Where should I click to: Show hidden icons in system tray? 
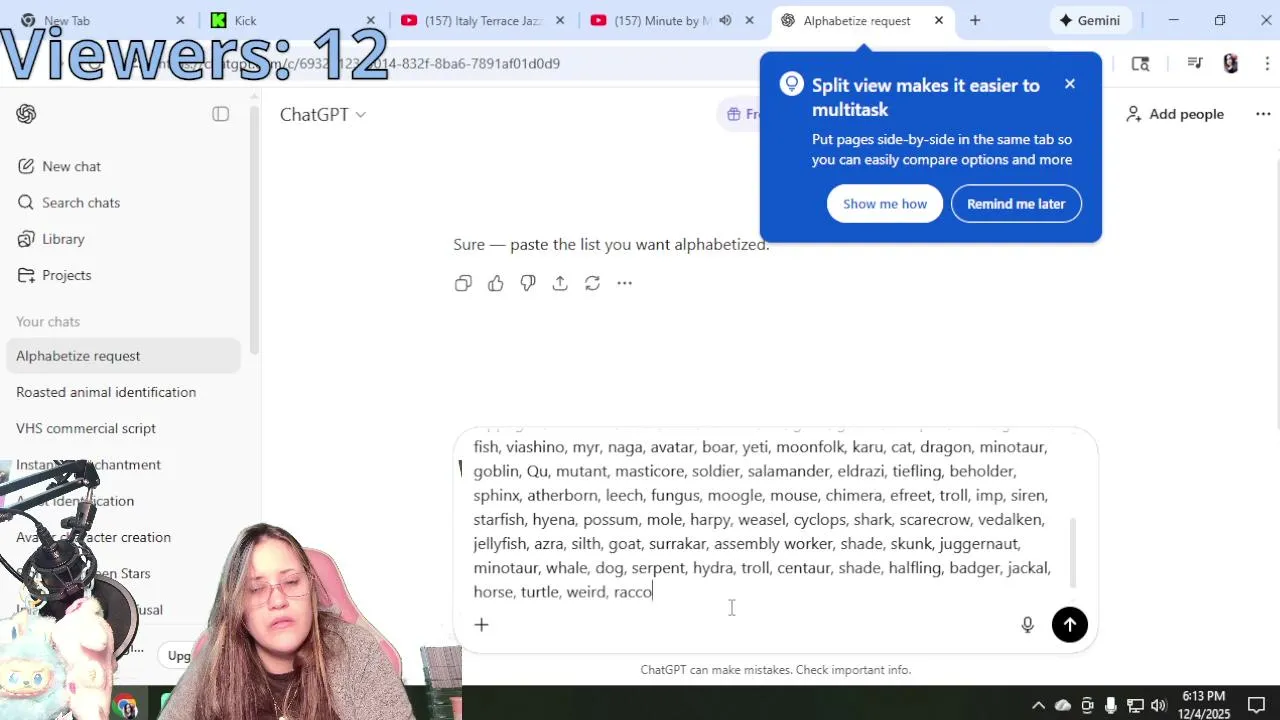pos(1038,706)
